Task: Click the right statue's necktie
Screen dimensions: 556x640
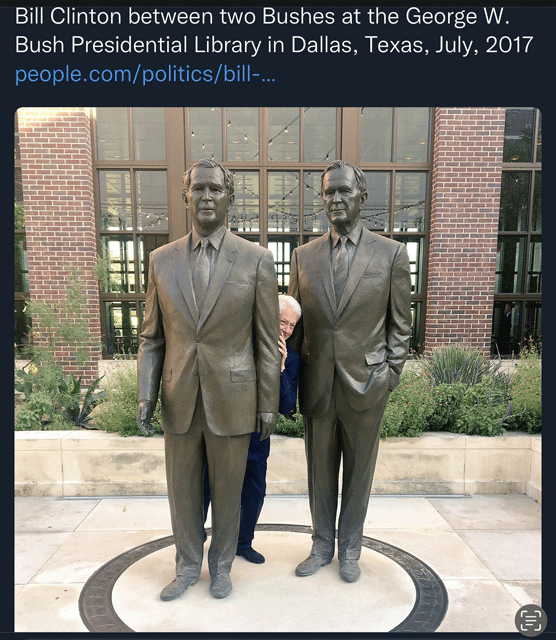Action: [x=342, y=269]
